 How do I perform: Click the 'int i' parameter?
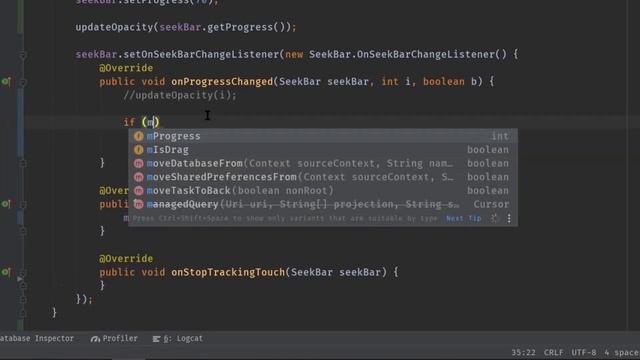coord(396,82)
